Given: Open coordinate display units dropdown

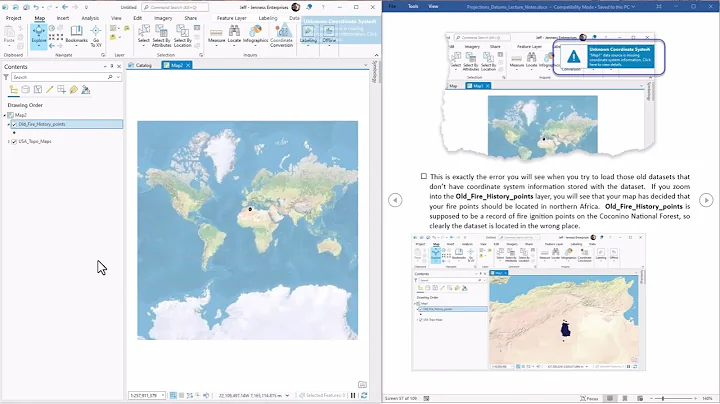Looking at the screenshot, I should (287, 395).
